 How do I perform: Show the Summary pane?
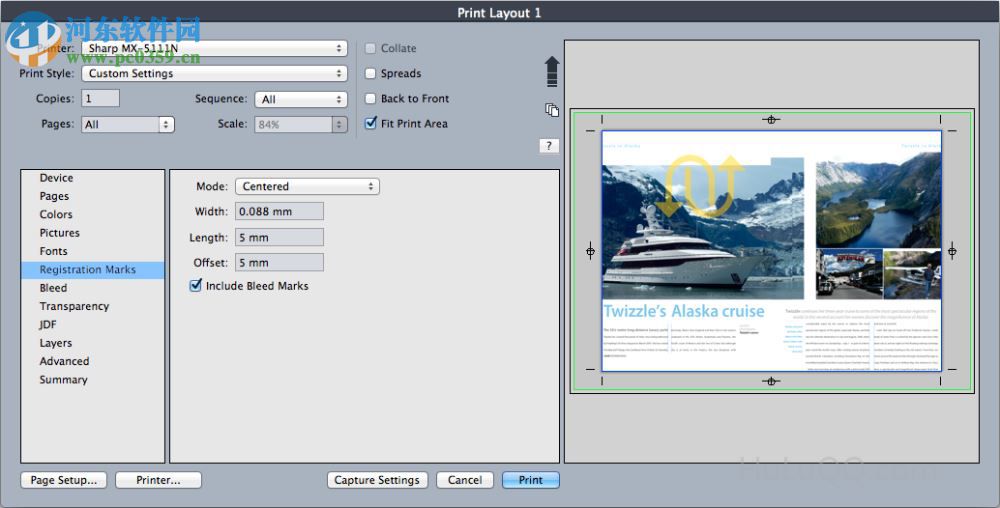coord(93,380)
